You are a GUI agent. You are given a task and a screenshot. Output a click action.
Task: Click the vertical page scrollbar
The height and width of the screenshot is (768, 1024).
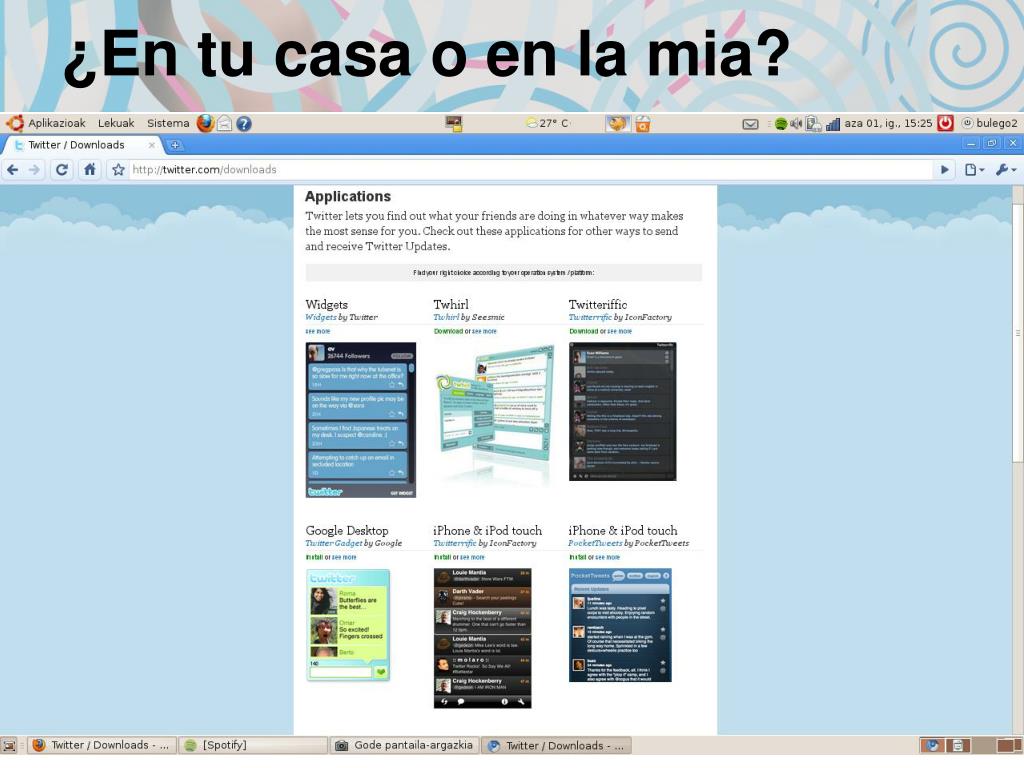[x=1017, y=333]
